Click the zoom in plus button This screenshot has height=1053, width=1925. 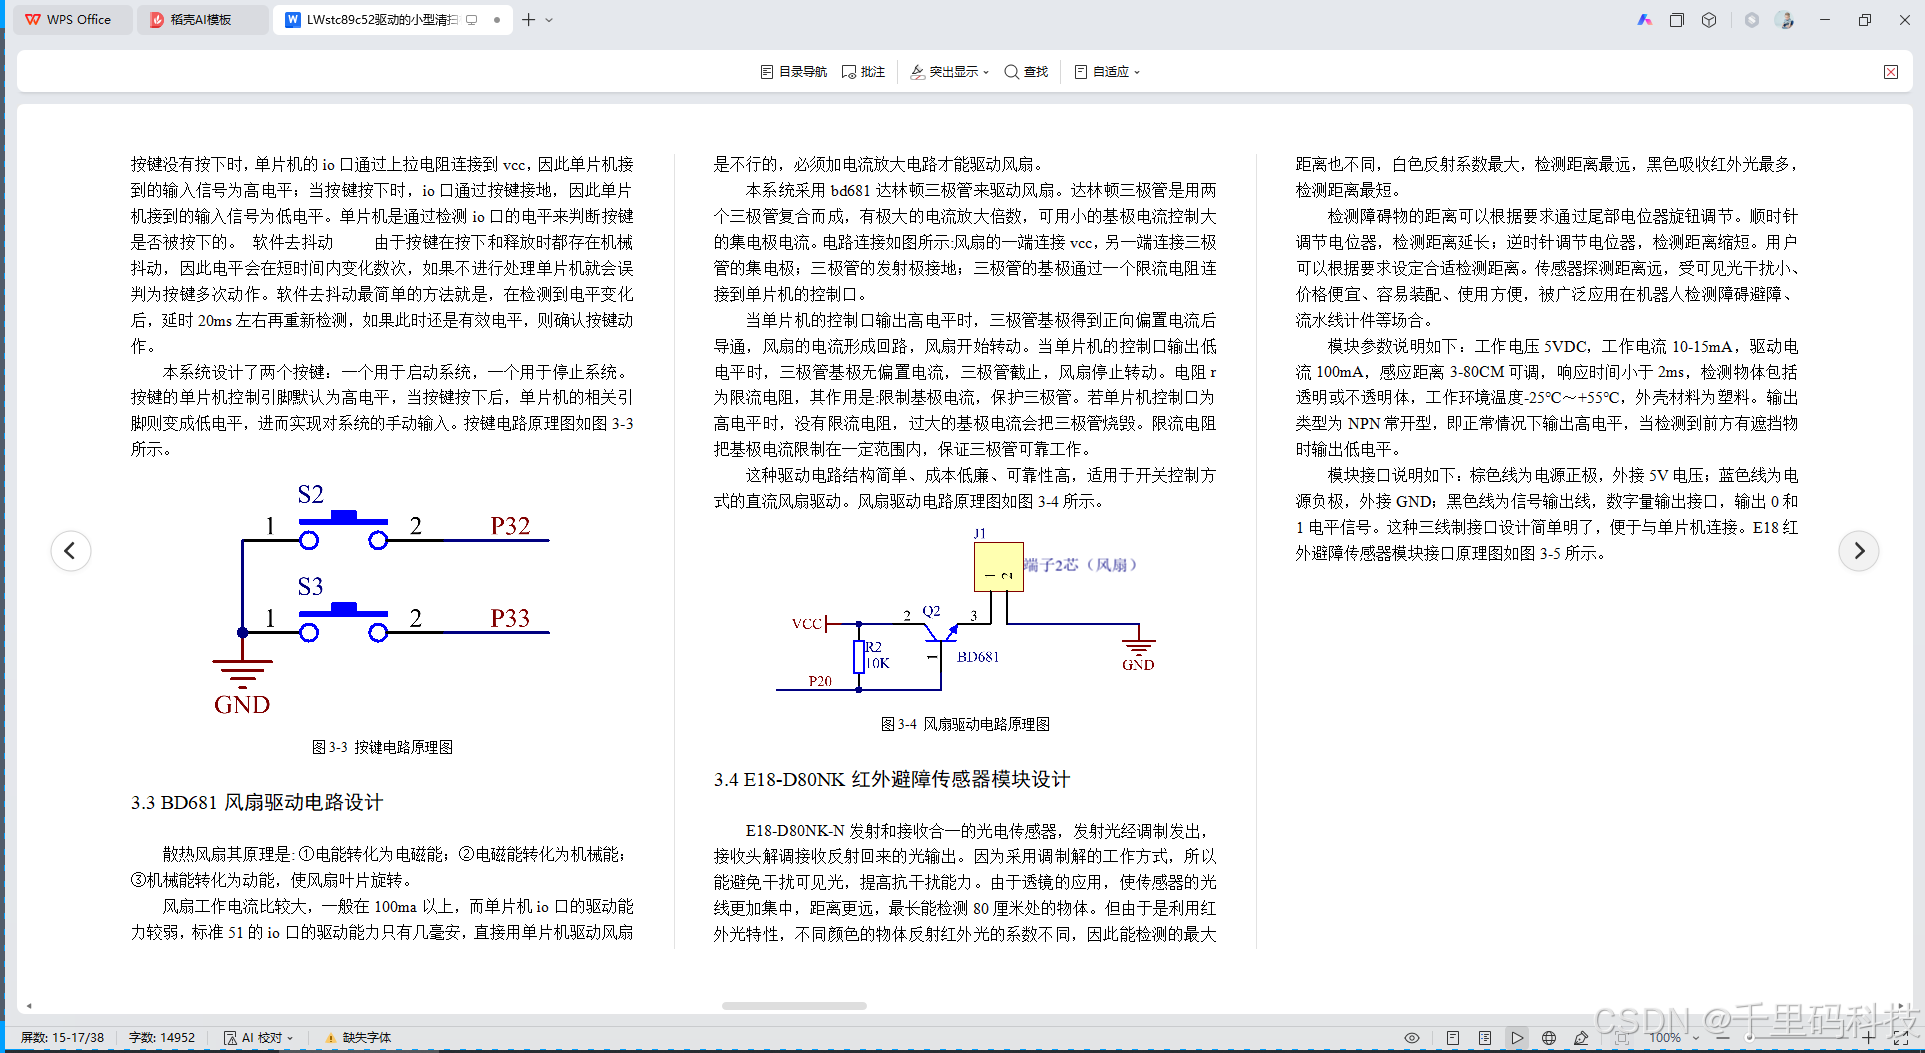(1868, 1038)
